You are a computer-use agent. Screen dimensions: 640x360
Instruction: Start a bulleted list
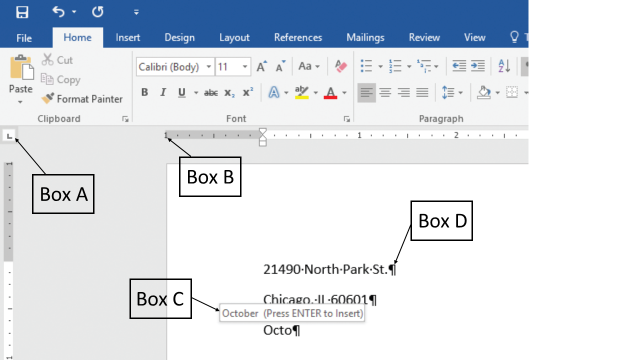coord(367,66)
